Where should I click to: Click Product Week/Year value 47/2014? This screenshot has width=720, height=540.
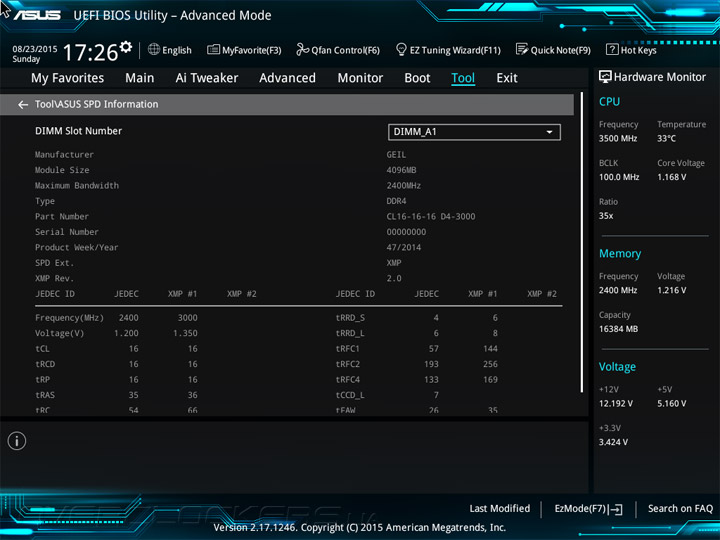[404, 248]
